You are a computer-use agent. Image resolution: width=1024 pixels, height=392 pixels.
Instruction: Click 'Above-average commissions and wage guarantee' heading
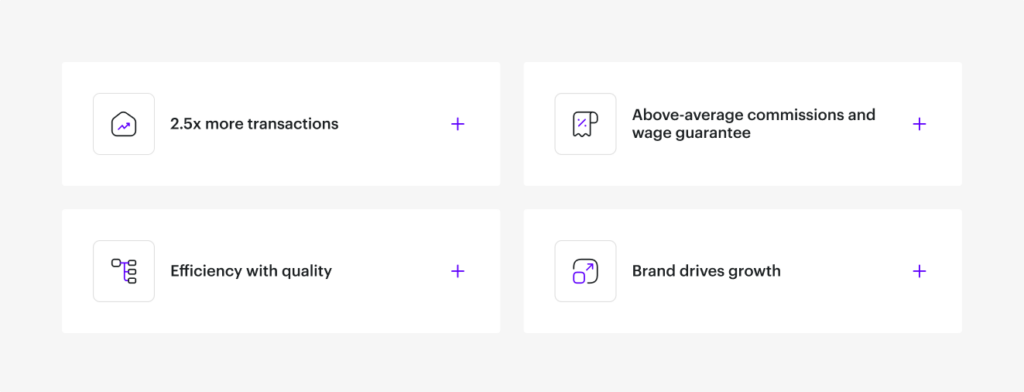tap(754, 124)
